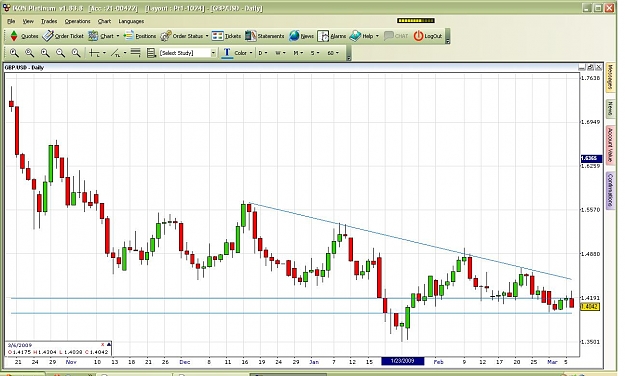Image resolution: width=625 pixels, height=376 pixels.
Task: Open the Color dropdown
Action: (243, 53)
